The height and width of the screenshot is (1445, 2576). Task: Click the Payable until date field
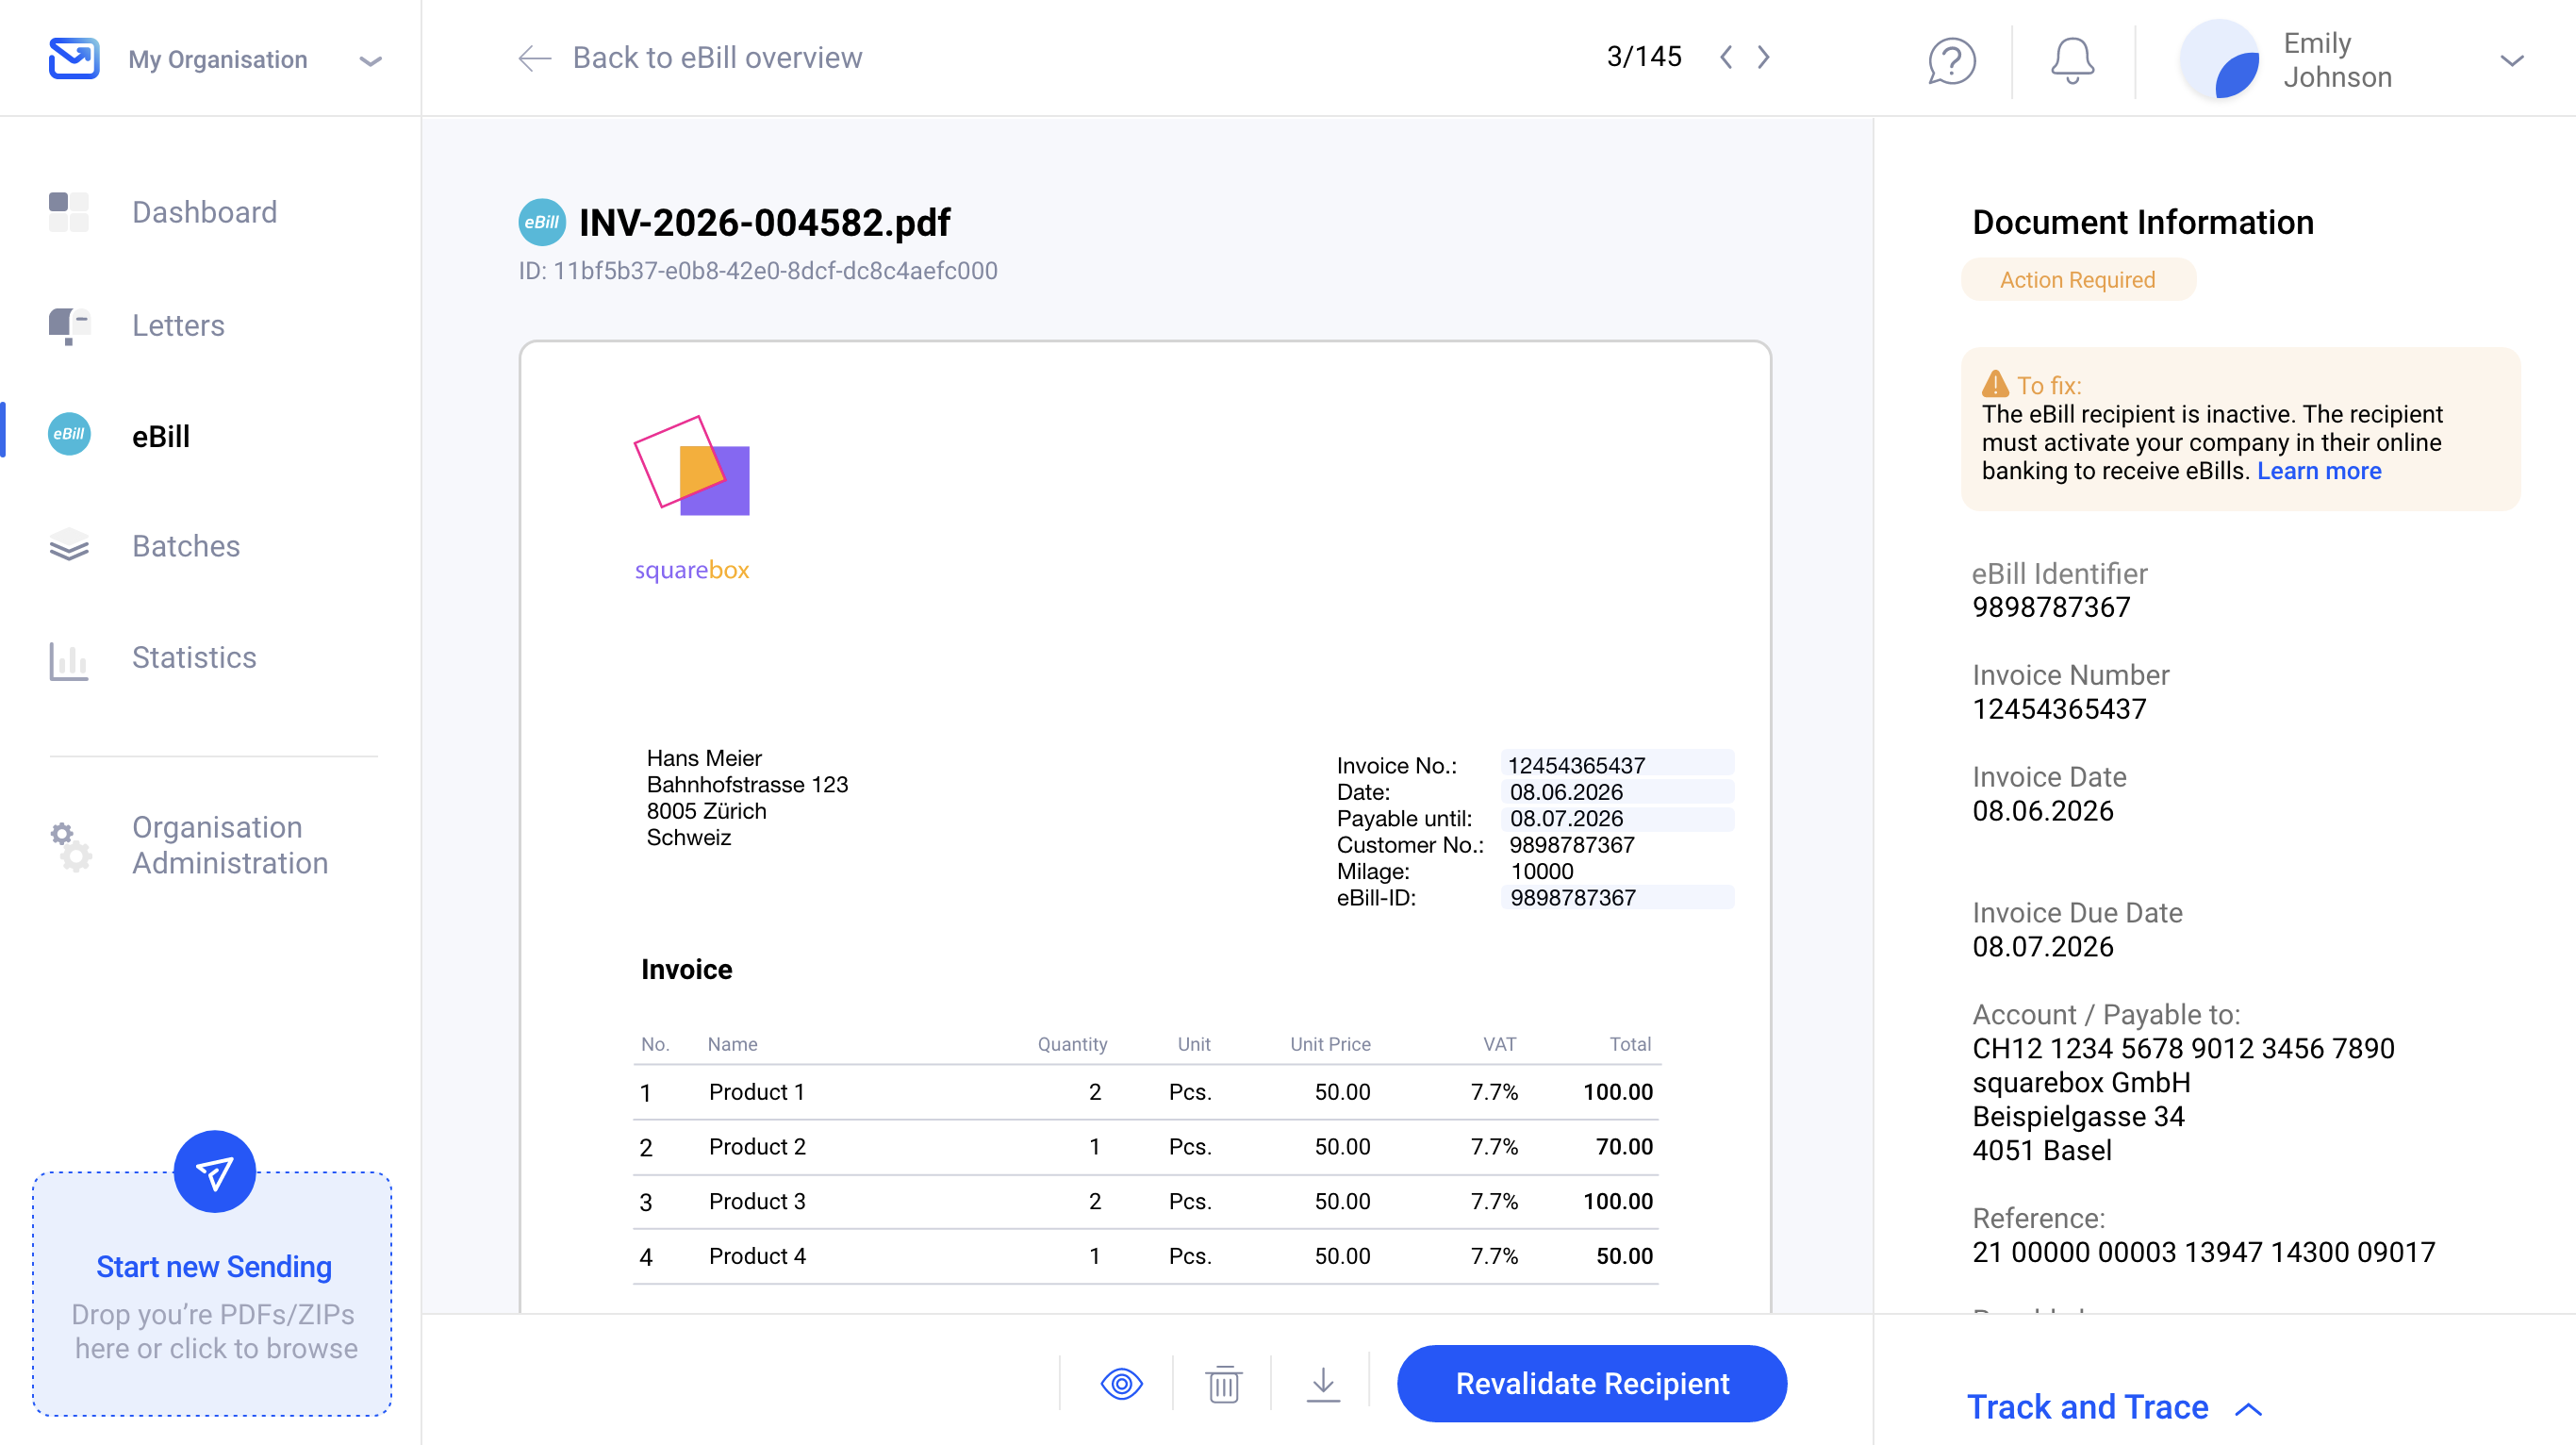pyautogui.click(x=1617, y=818)
